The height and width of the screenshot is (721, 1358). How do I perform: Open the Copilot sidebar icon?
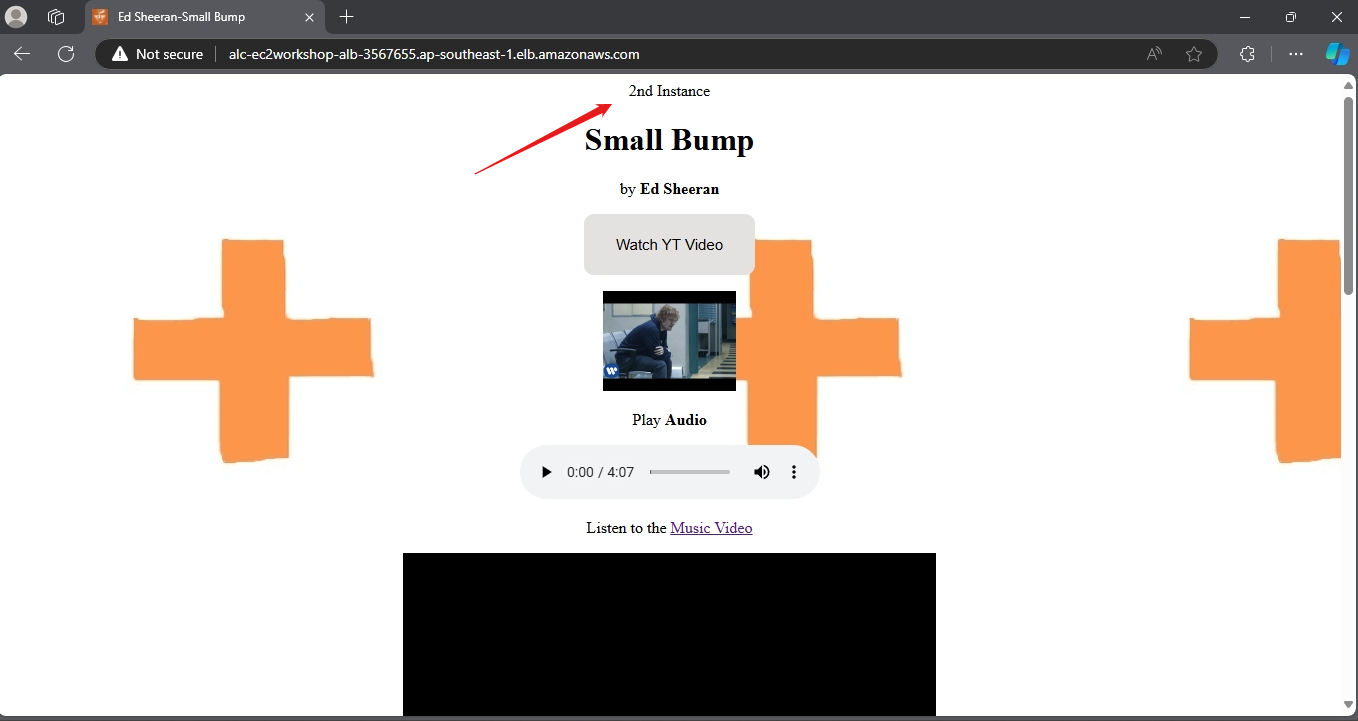[1337, 54]
